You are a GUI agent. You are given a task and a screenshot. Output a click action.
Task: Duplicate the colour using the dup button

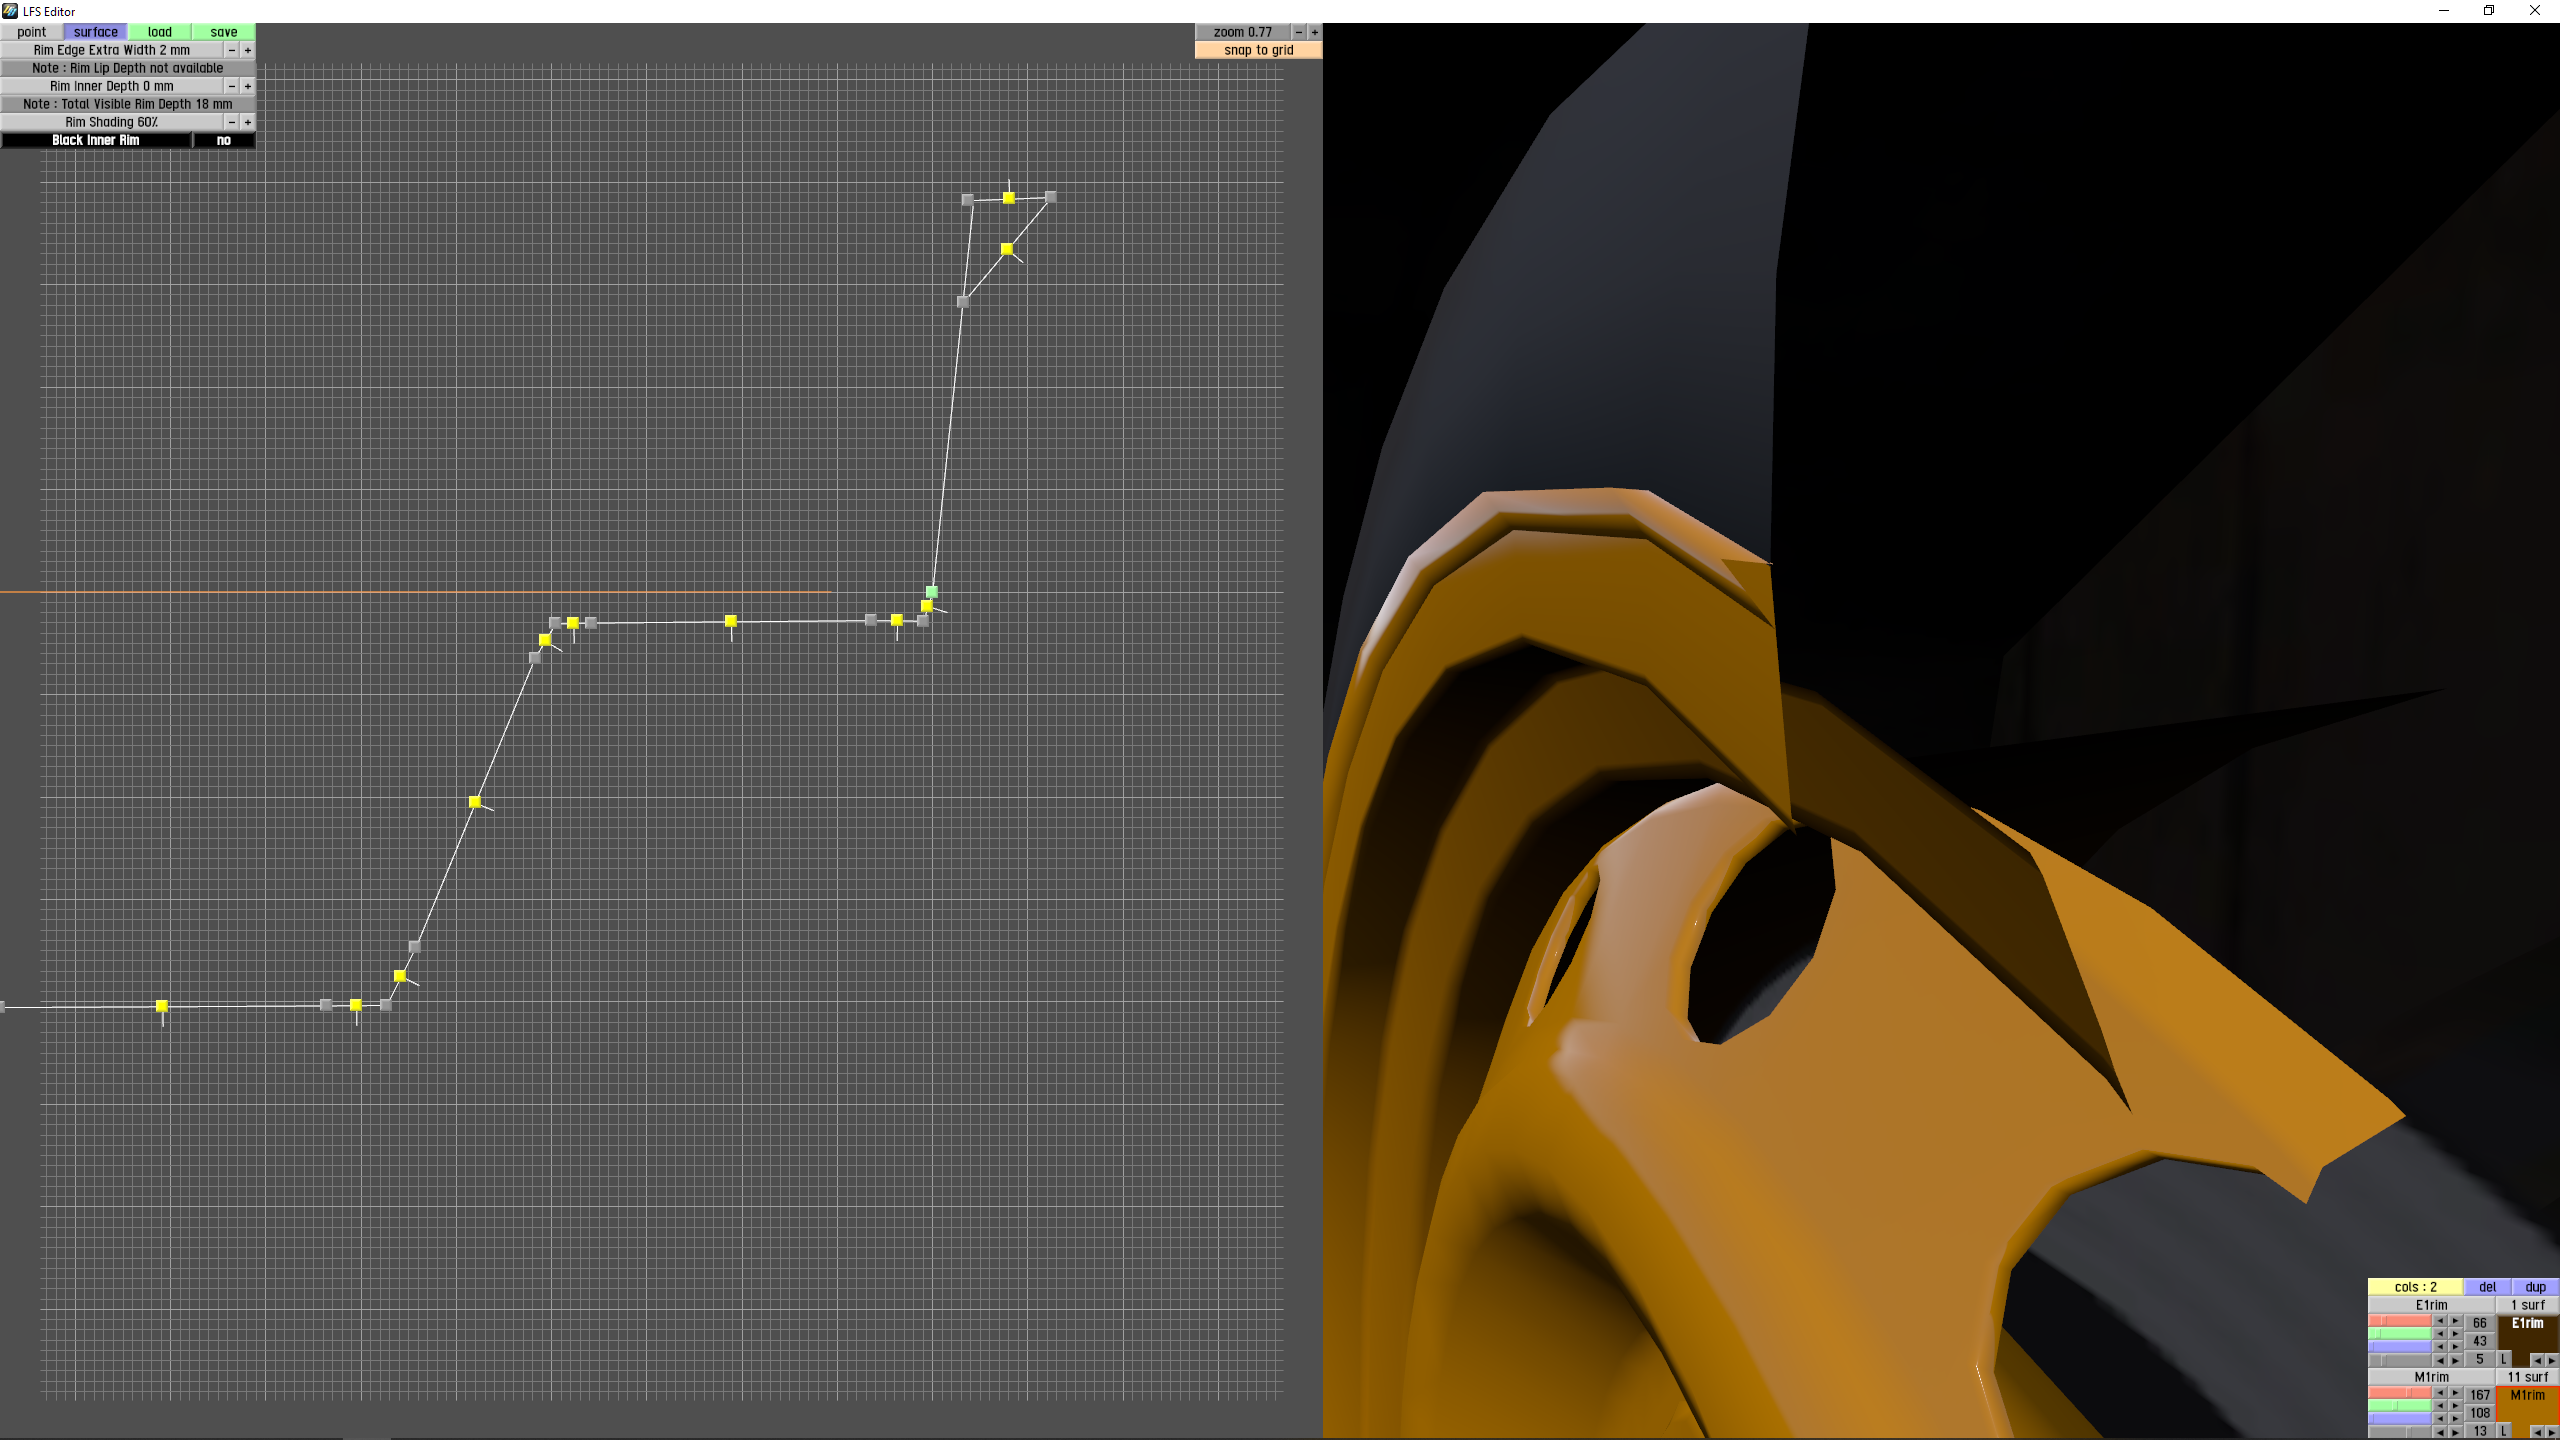coord(2535,1287)
